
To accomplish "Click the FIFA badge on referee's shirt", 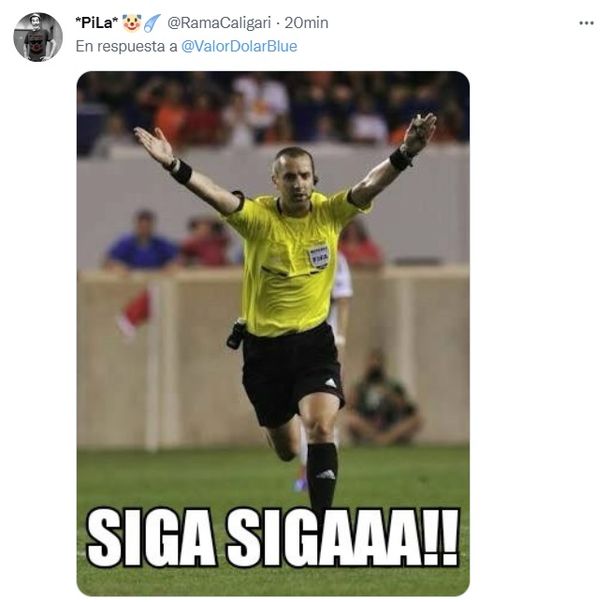I will click(319, 257).
